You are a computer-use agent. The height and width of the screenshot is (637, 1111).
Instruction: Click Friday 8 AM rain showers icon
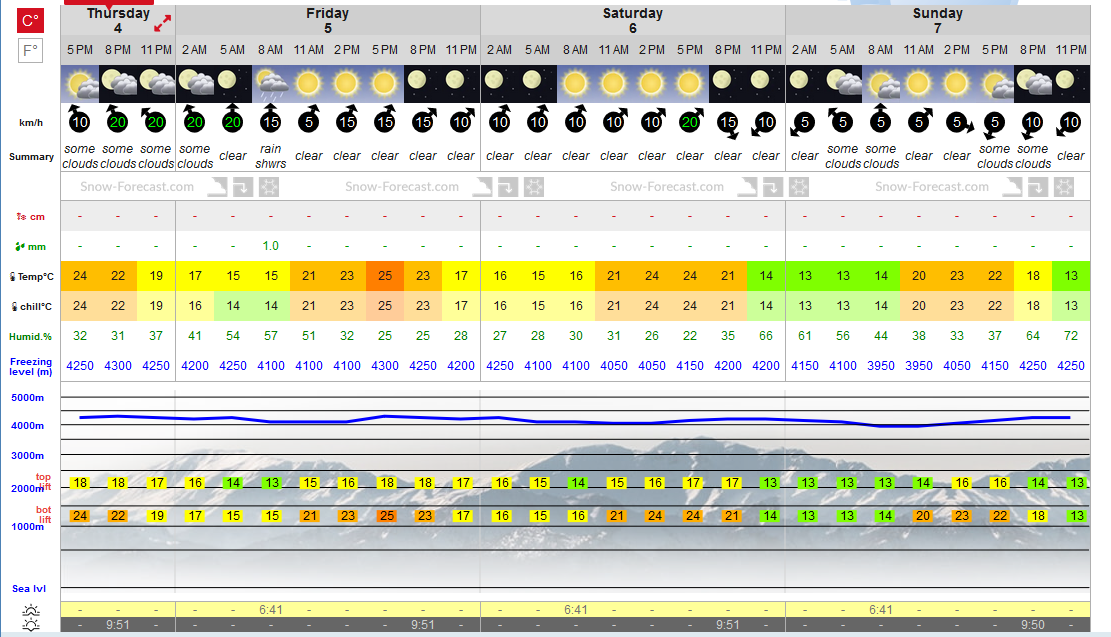pos(271,84)
